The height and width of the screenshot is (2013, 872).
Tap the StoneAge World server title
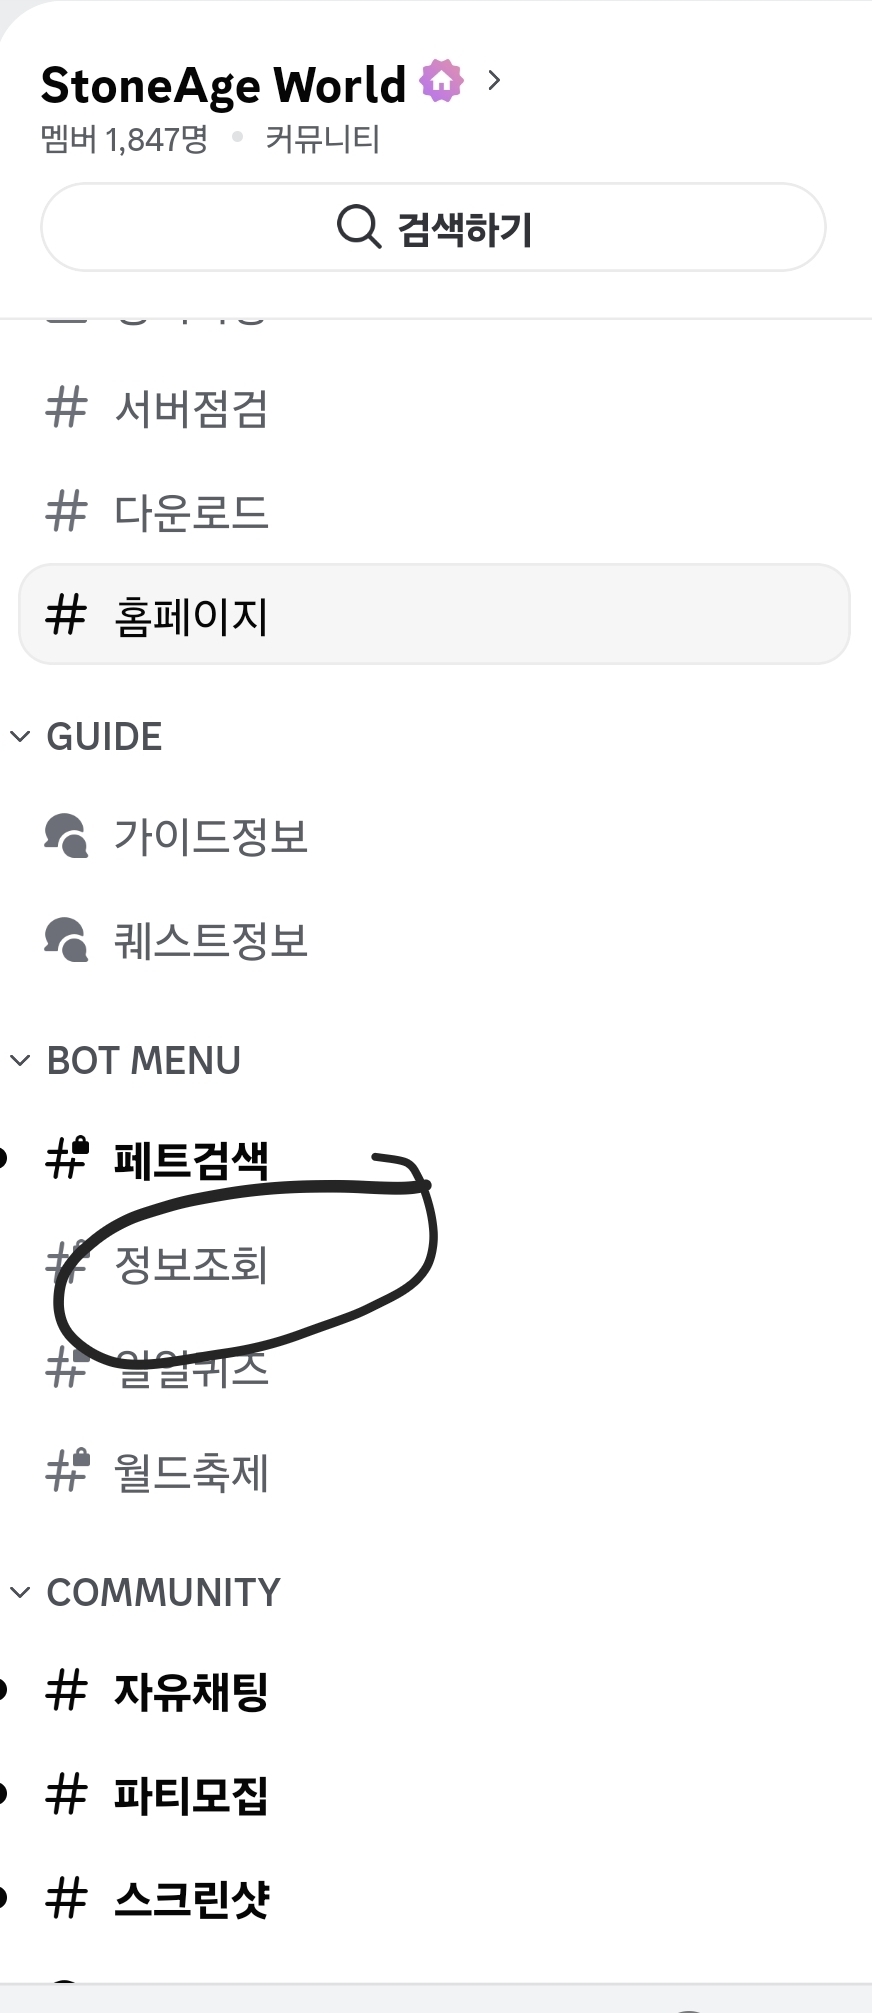(223, 85)
